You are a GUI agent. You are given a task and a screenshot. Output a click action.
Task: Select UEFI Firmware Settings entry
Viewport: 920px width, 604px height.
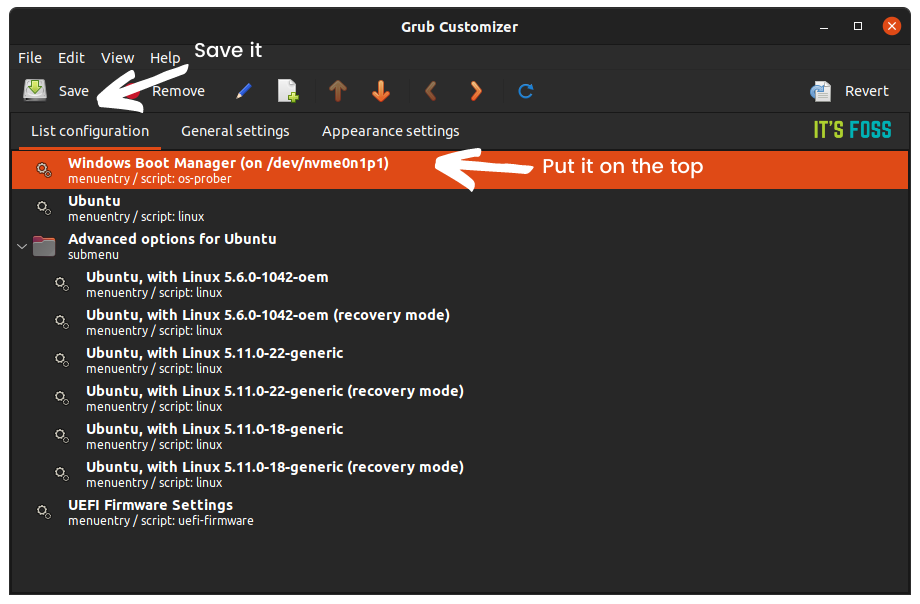460,512
